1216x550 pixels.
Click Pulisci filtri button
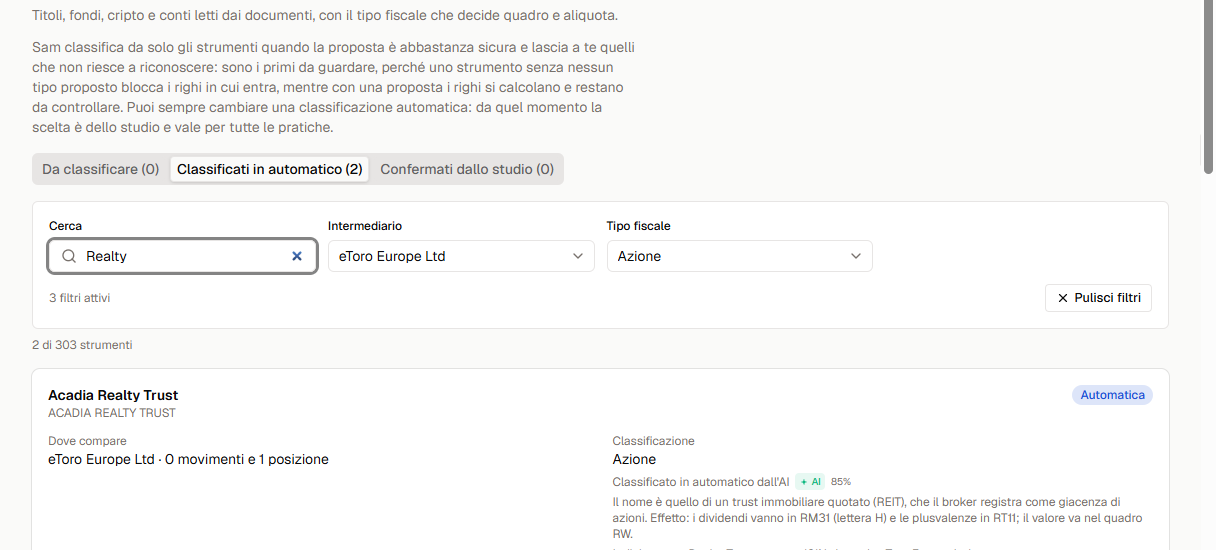click(1098, 298)
